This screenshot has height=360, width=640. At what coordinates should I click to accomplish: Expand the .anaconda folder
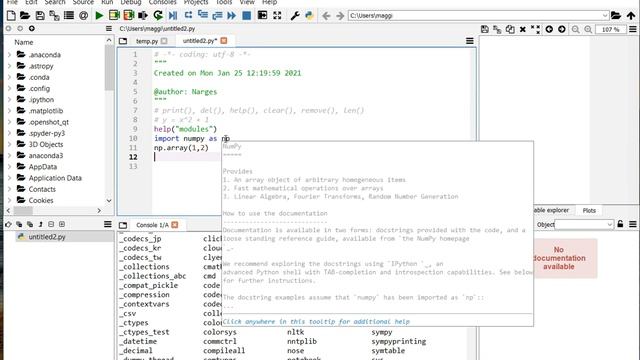(x=9, y=55)
